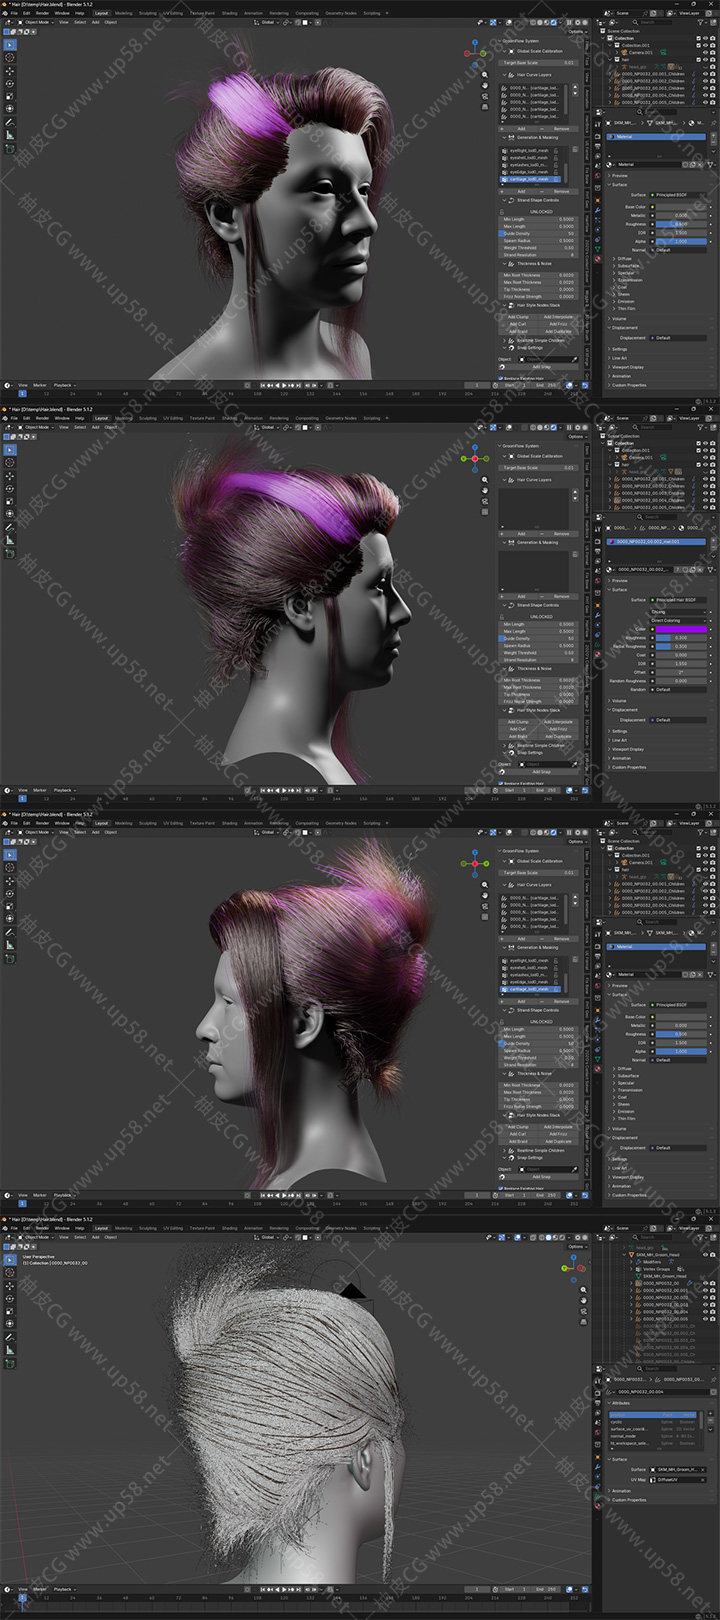This screenshot has height=1620, width=720.
Task: Select Rotate tool in right-facing profile window
Action: [10, 489]
